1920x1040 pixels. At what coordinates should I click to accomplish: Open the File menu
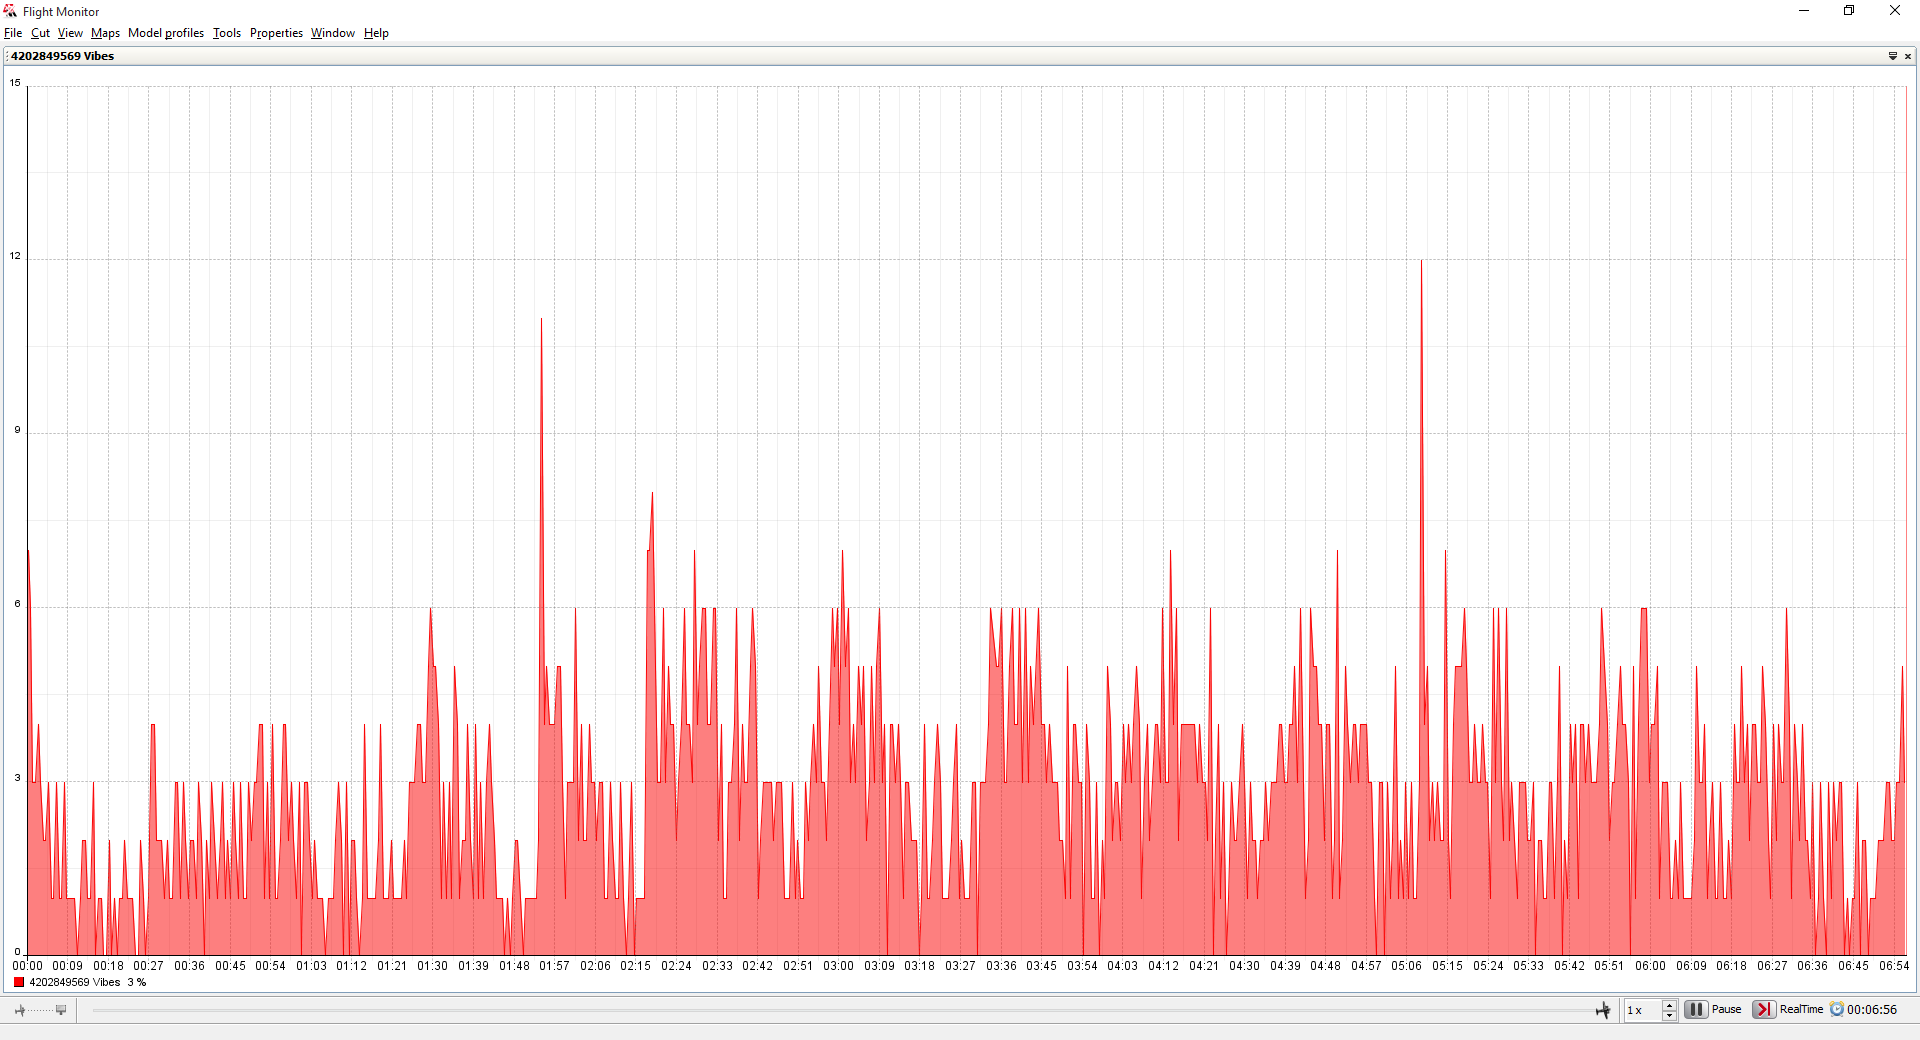click(x=13, y=33)
